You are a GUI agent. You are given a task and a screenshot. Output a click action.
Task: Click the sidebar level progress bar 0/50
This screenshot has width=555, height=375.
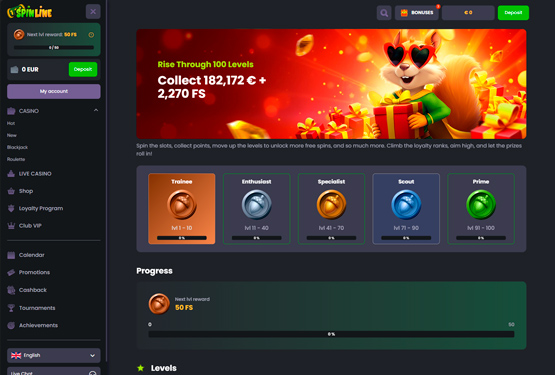pyautogui.click(x=54, y=47)
